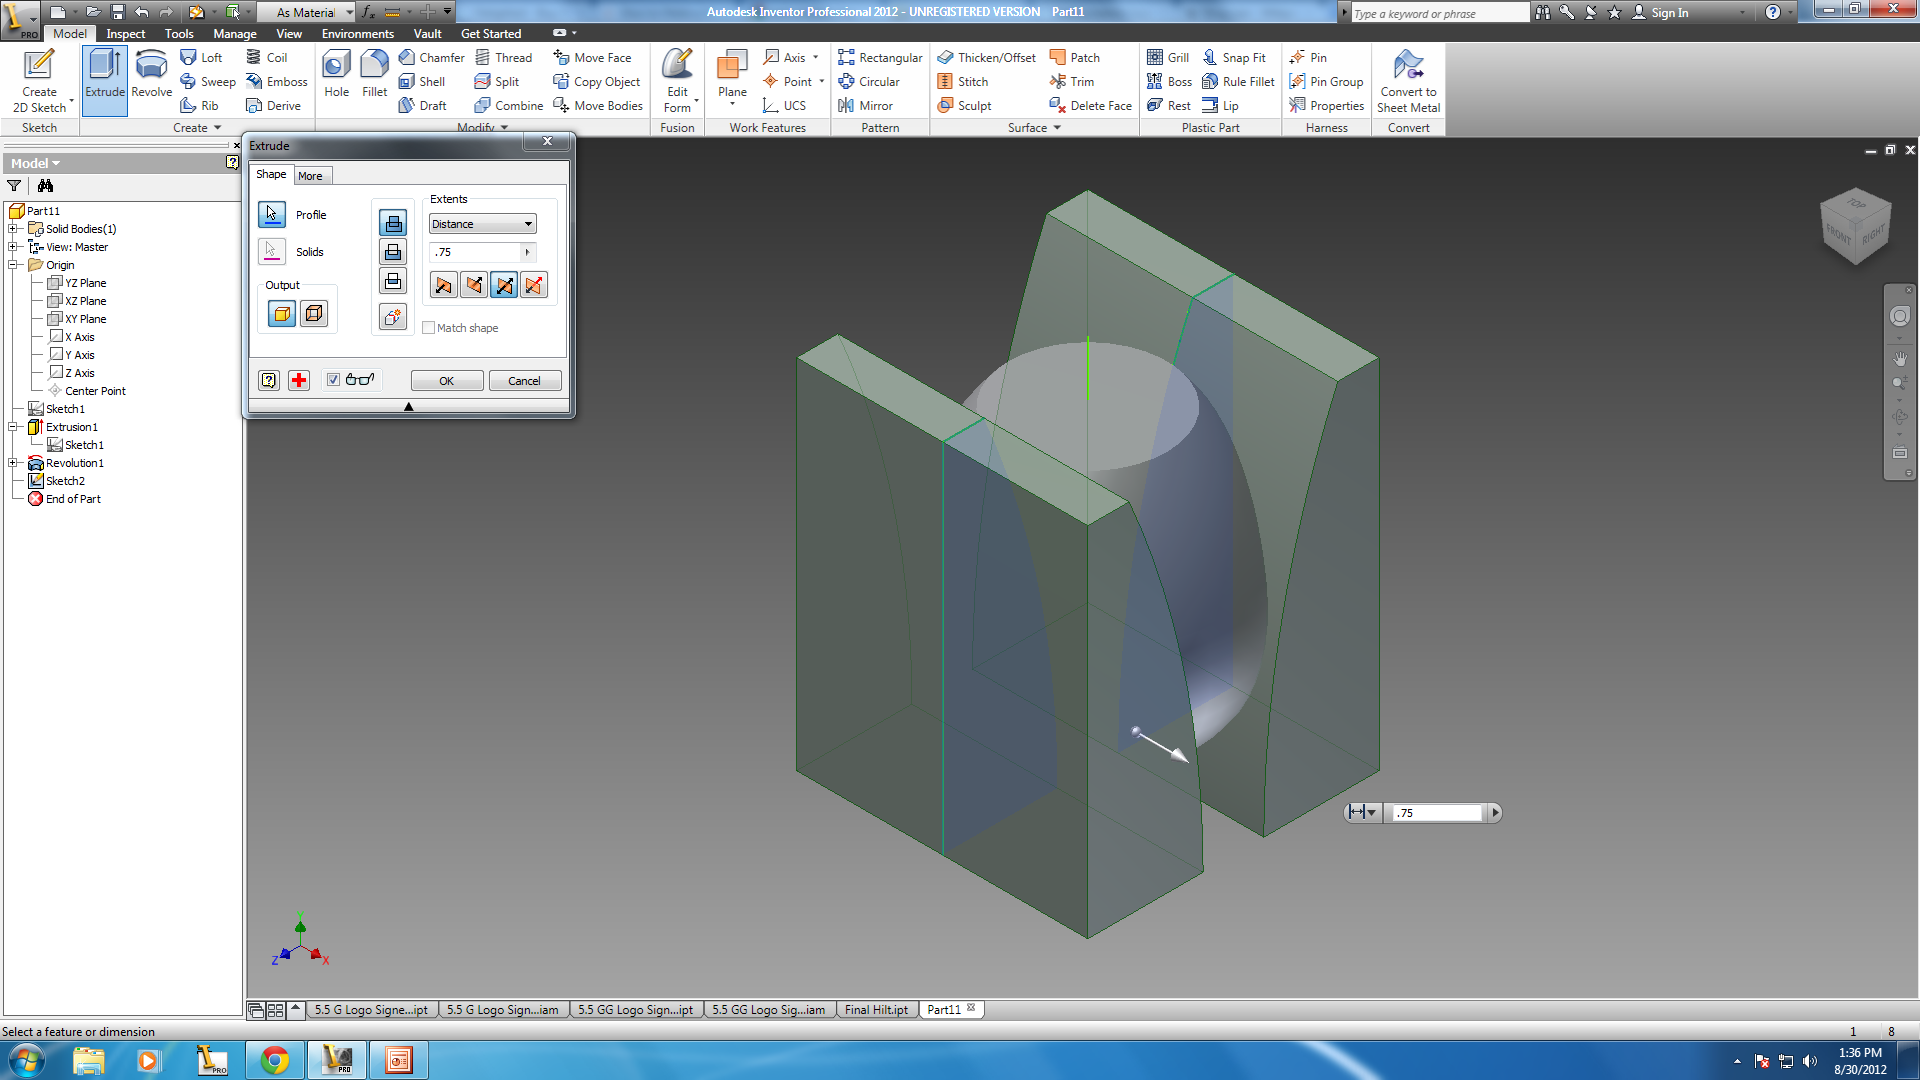Expand the Revolution1 node
This screenshot has height=1080, width=1920.
coord(14,463)
